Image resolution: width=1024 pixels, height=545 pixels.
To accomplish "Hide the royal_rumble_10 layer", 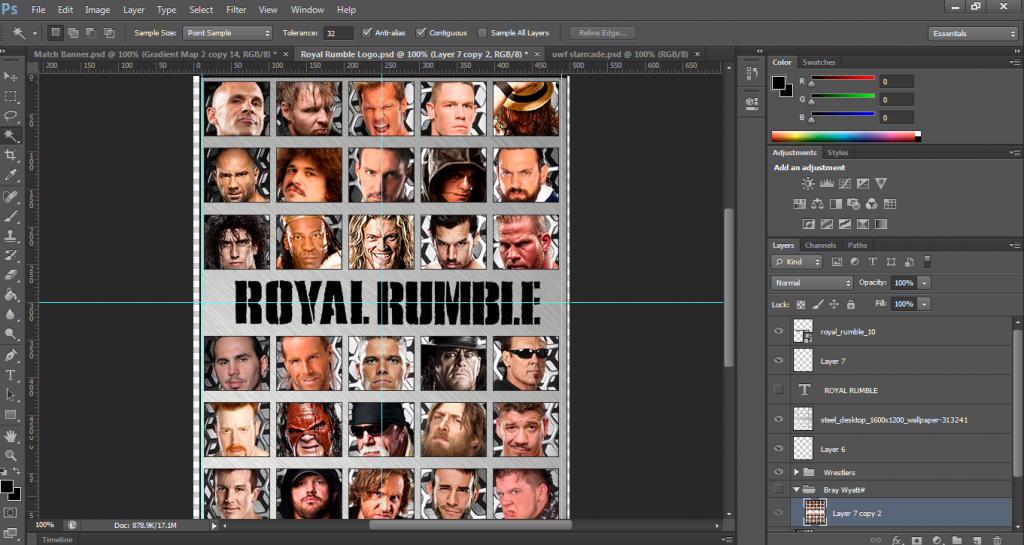I will tap(778, 331).
